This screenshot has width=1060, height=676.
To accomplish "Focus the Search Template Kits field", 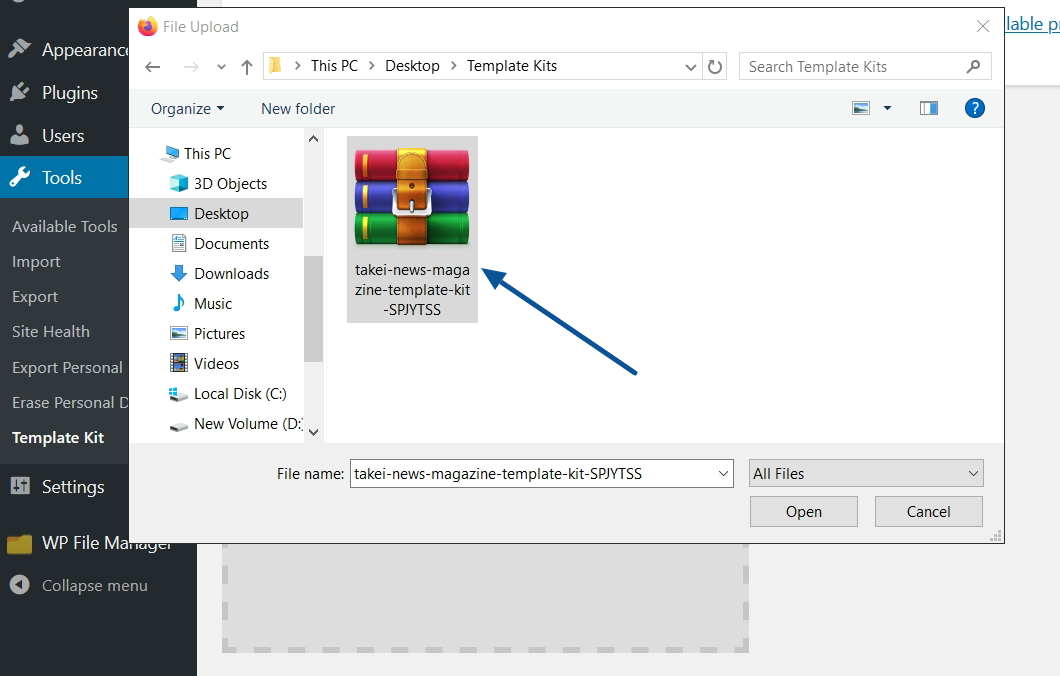I will pos(865,66).
